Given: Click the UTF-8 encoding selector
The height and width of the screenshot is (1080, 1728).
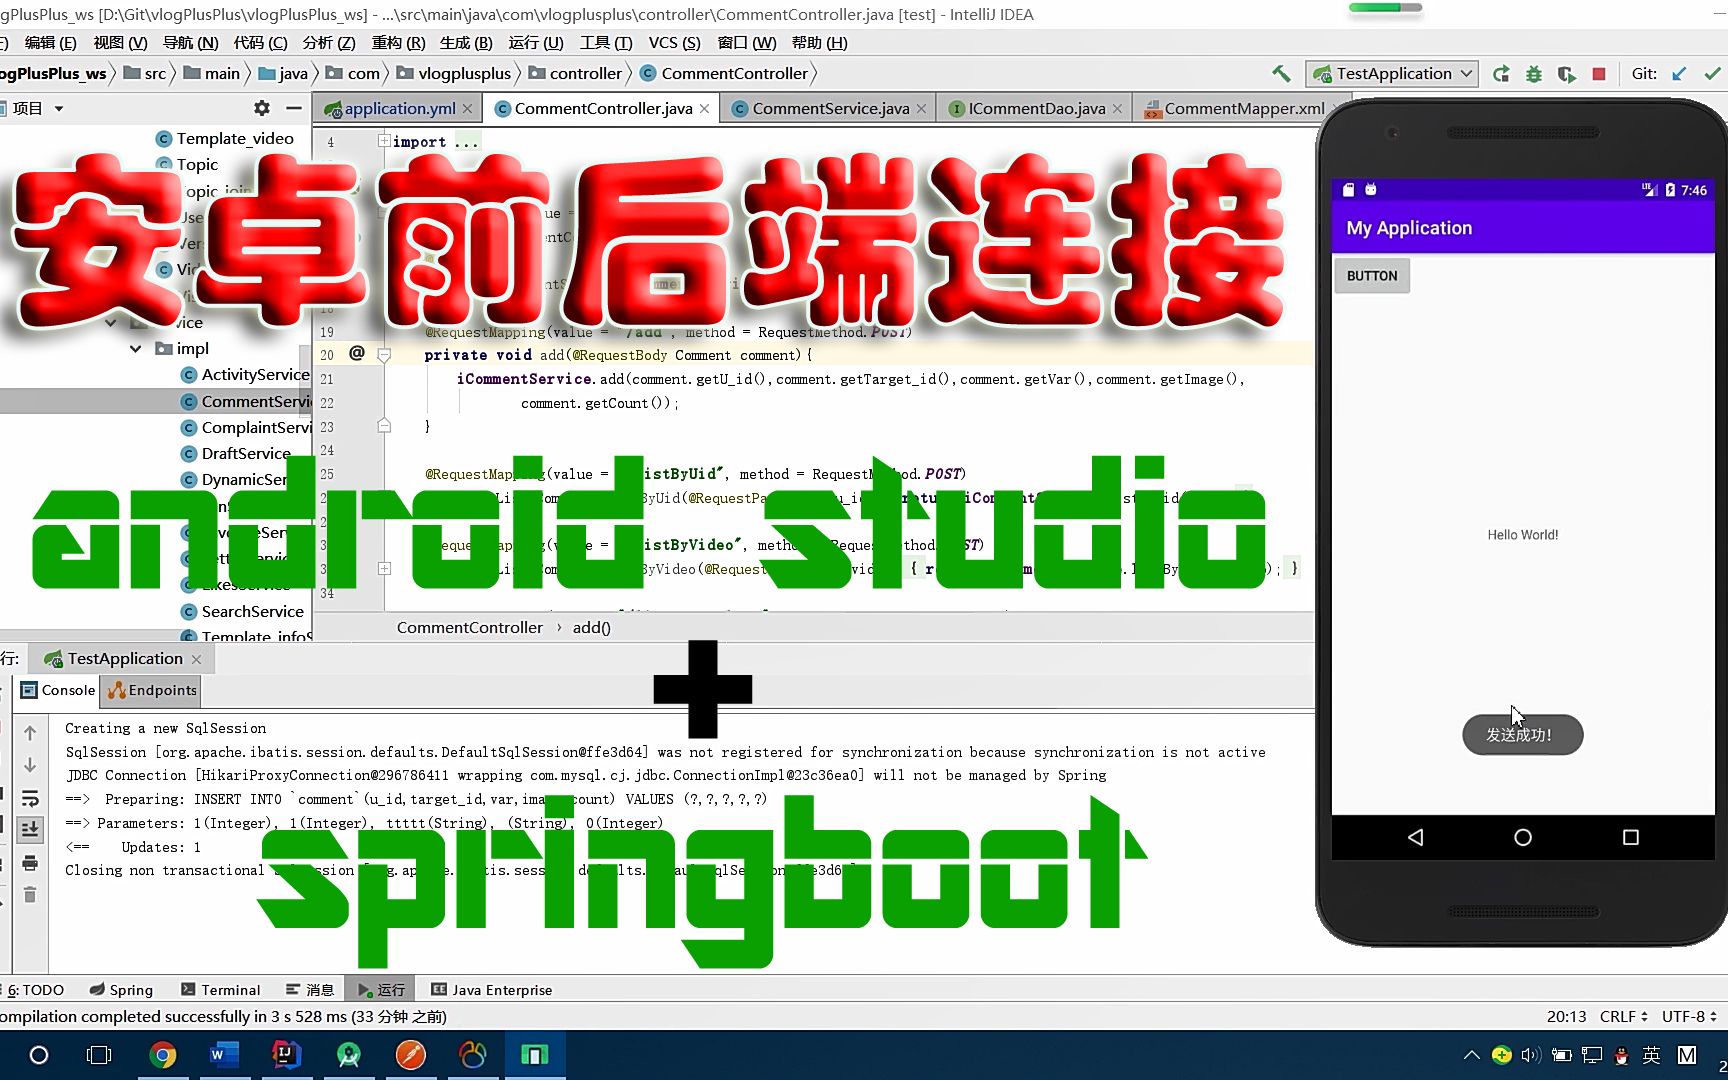Looking at the screenshot, I should coord(1689,1017).
